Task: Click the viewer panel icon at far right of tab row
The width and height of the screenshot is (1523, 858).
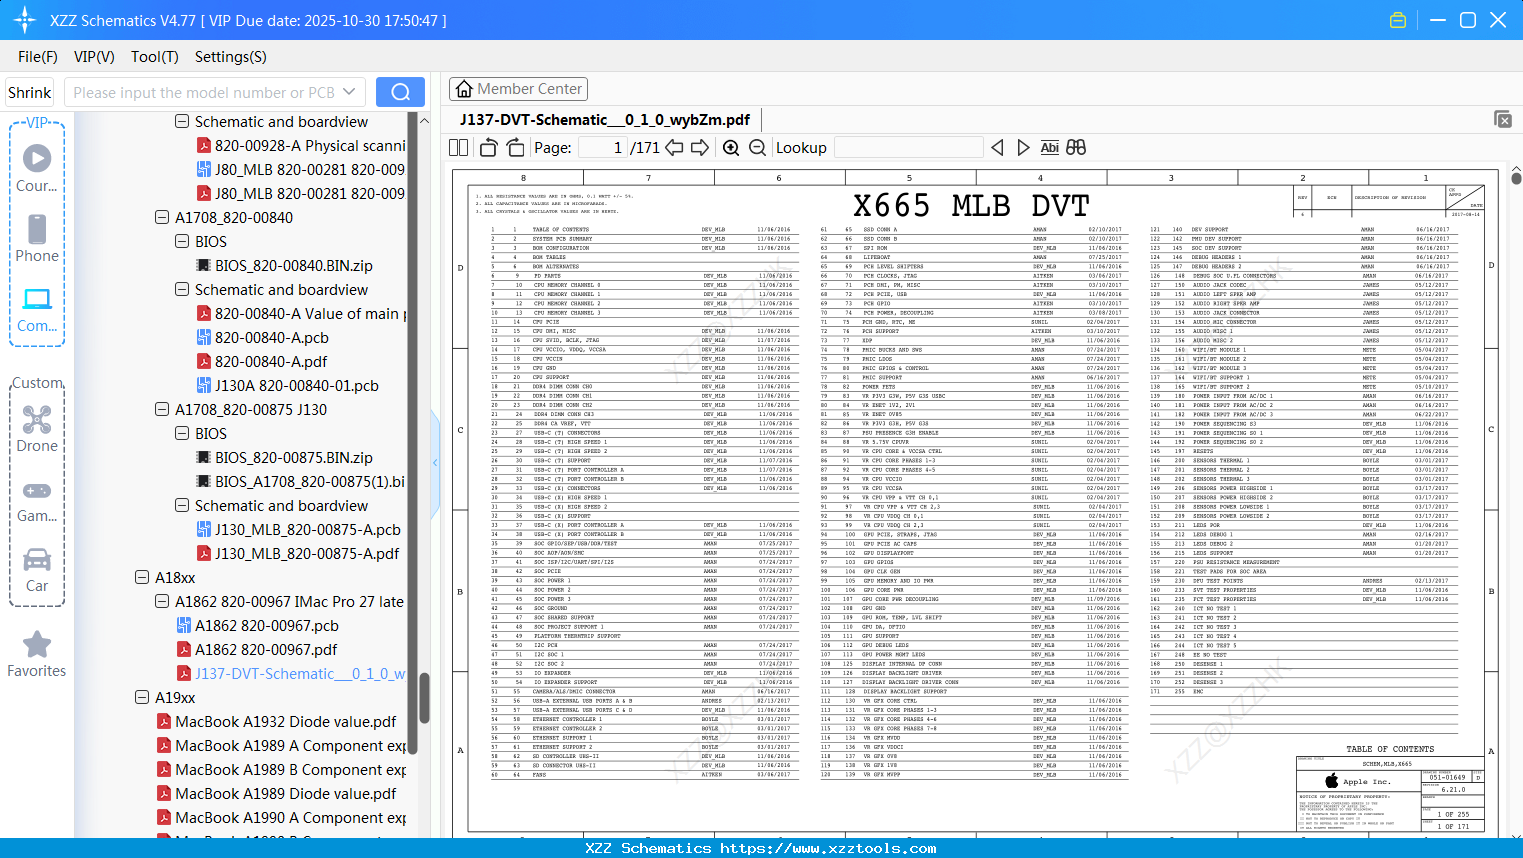Action: [x=1503, y=119]
